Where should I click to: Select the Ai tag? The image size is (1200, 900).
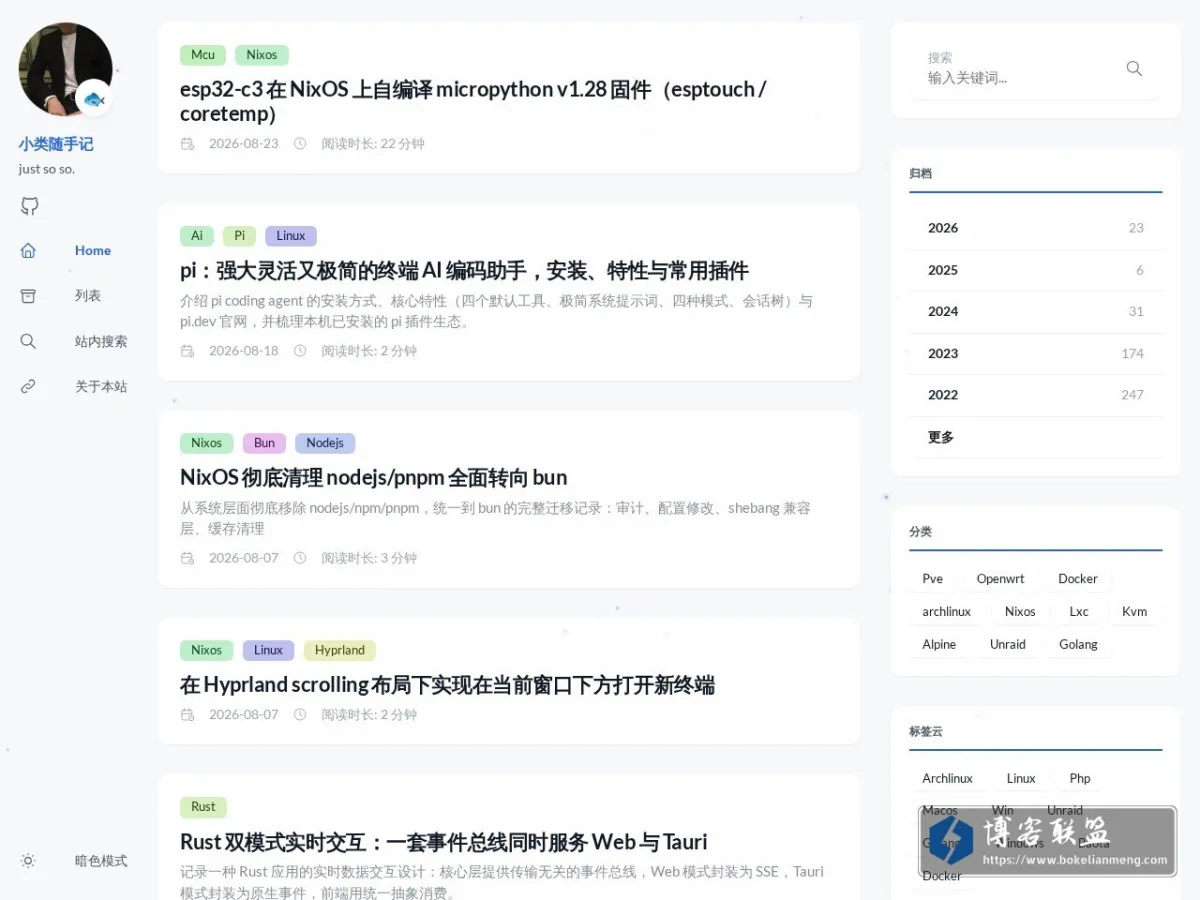click(x=197, y=236)
